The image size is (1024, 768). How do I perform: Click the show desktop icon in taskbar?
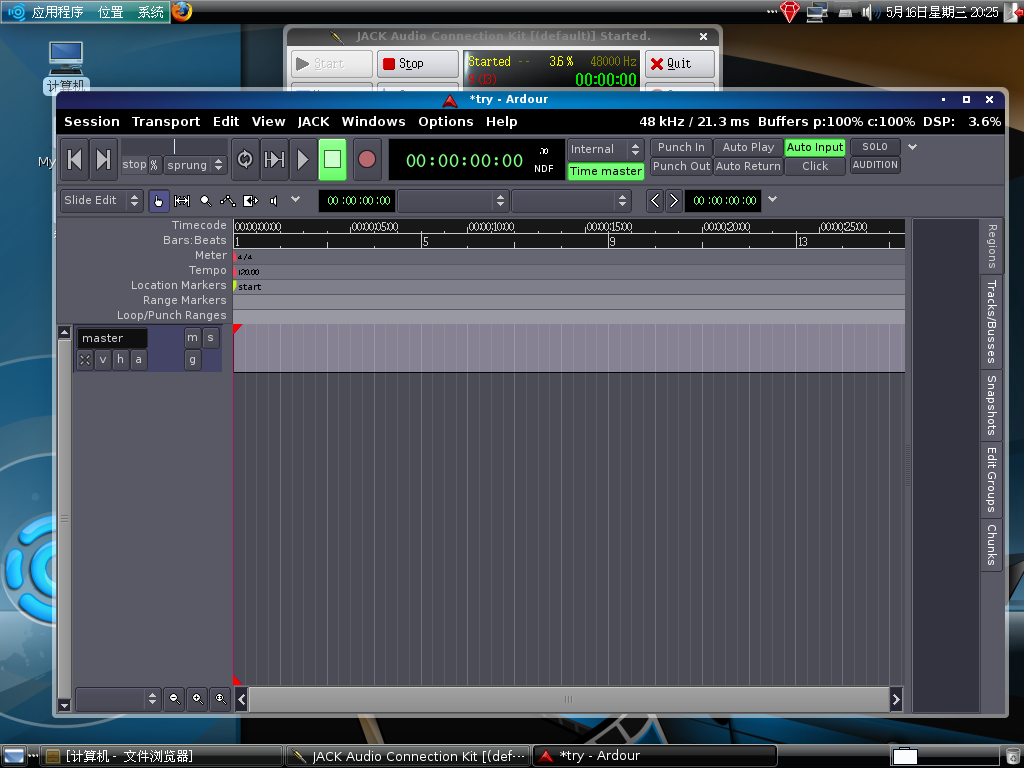[14, 756]
